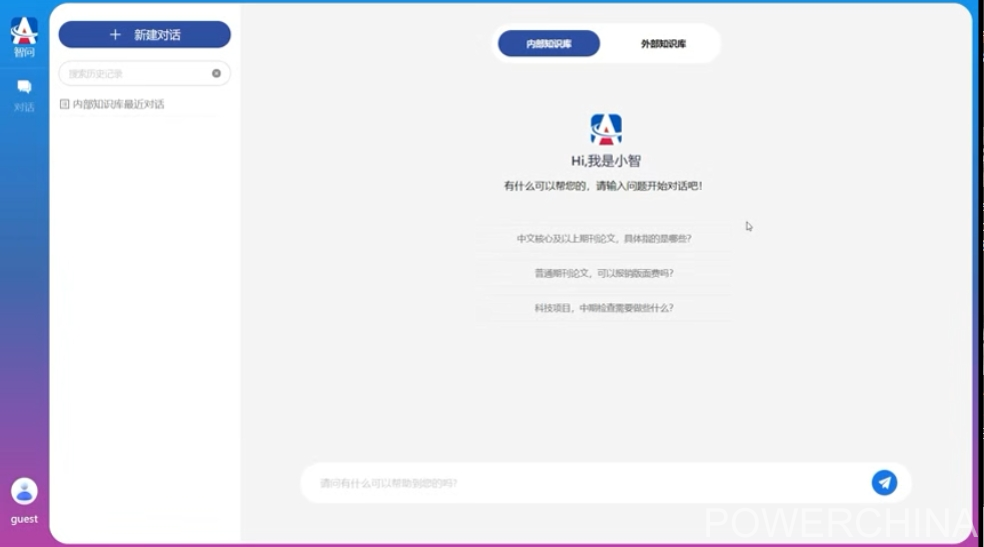
Task: Select suggested question about 中文核心期刊论文
Action: coord(604,239)
